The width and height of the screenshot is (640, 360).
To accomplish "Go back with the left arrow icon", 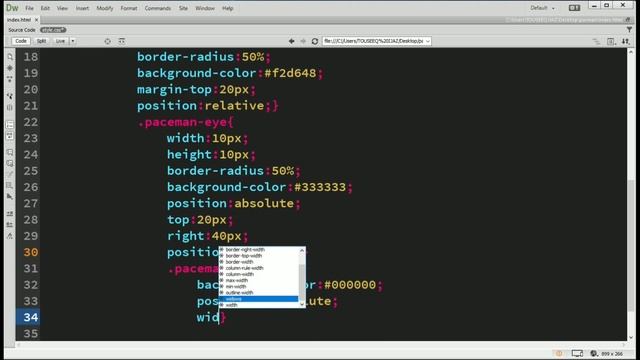I will pos(291,41).
